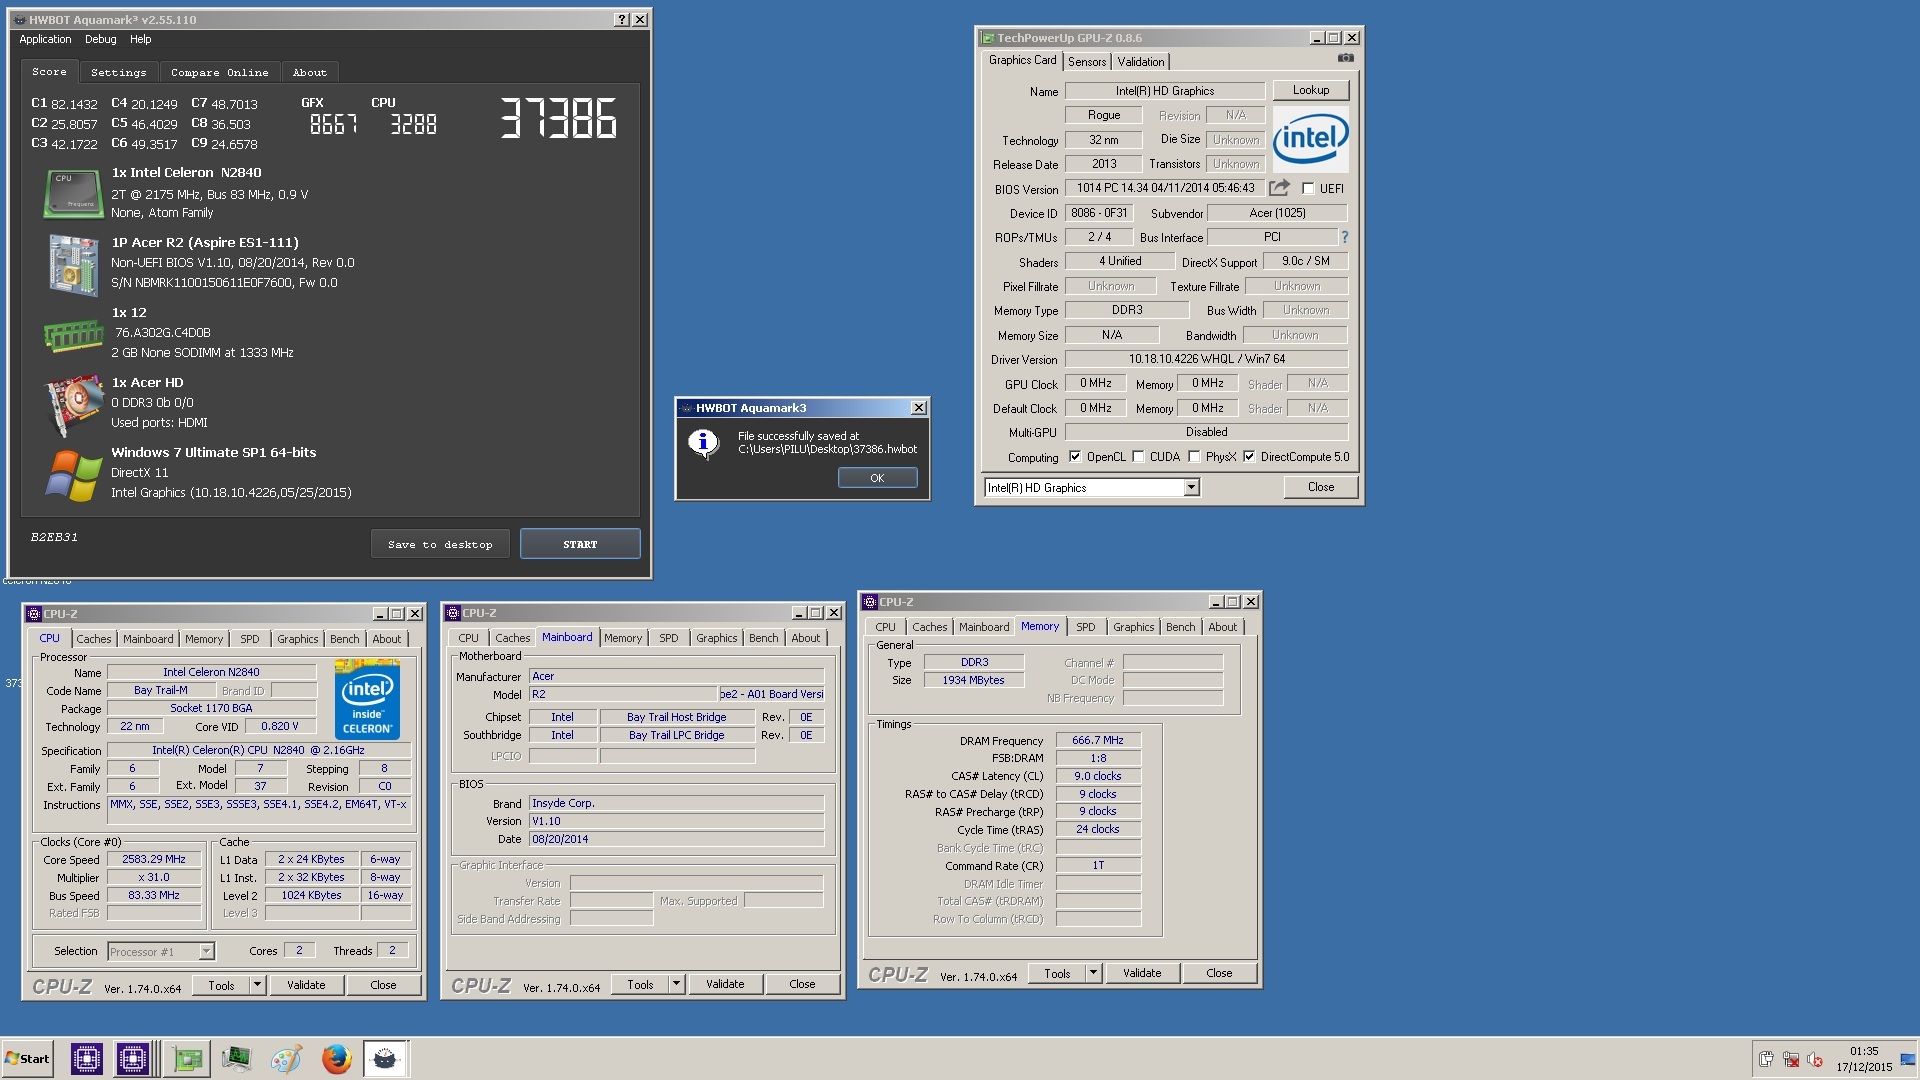The image size is (1920, 1080).
Task: Expand the Tools arrow in the CPU-Z Mainboard window
Action: click(676, 984)
